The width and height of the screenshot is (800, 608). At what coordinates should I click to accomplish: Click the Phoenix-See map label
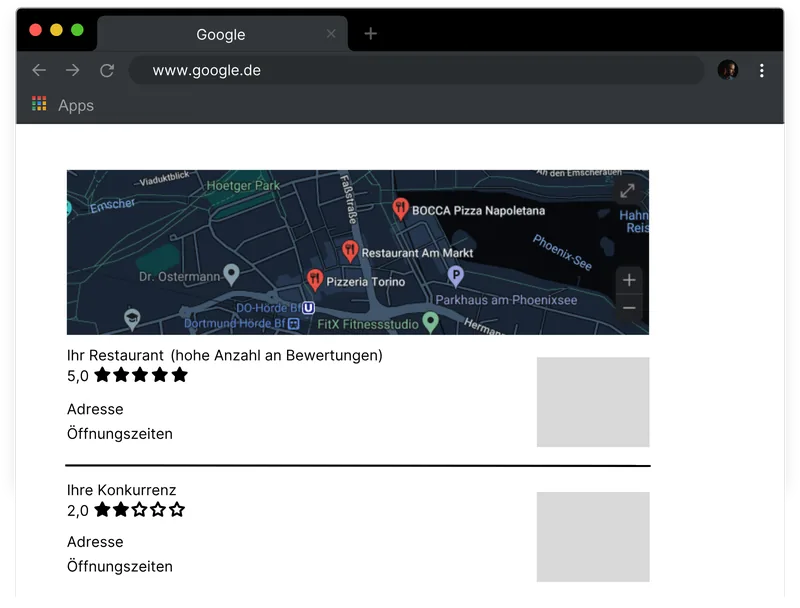(562, 252)
